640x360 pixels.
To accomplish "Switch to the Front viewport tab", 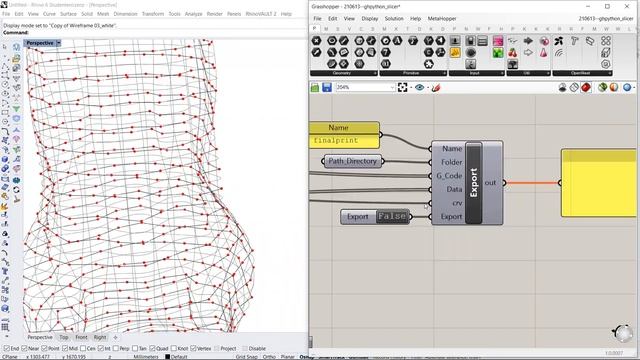I will [81, 337].
